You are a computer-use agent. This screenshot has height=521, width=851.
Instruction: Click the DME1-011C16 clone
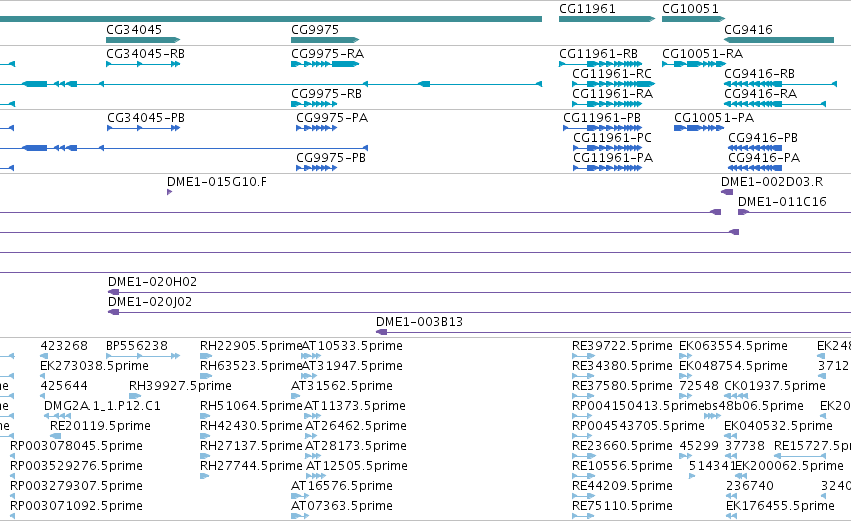point(795,212)
